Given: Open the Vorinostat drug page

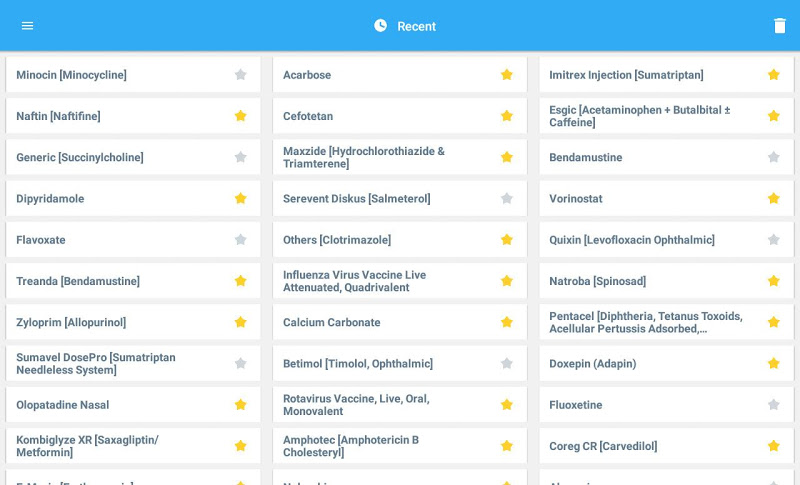Looking at the screenshot, I should [666, 198].
